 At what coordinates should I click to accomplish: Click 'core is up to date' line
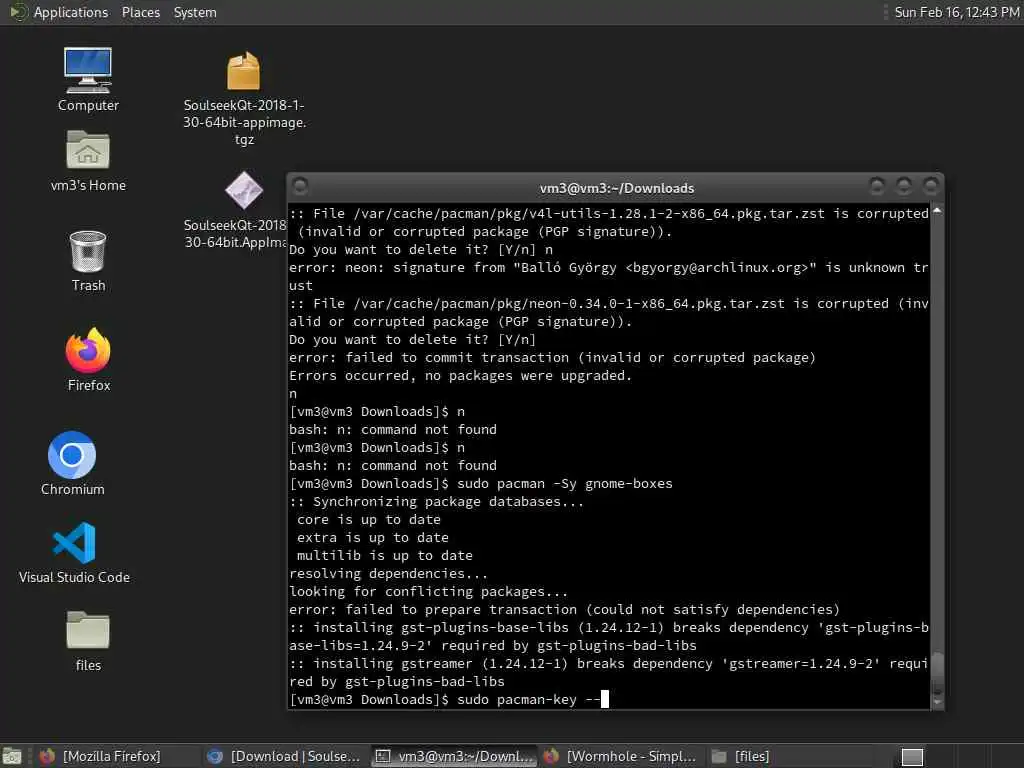[369, 520]
